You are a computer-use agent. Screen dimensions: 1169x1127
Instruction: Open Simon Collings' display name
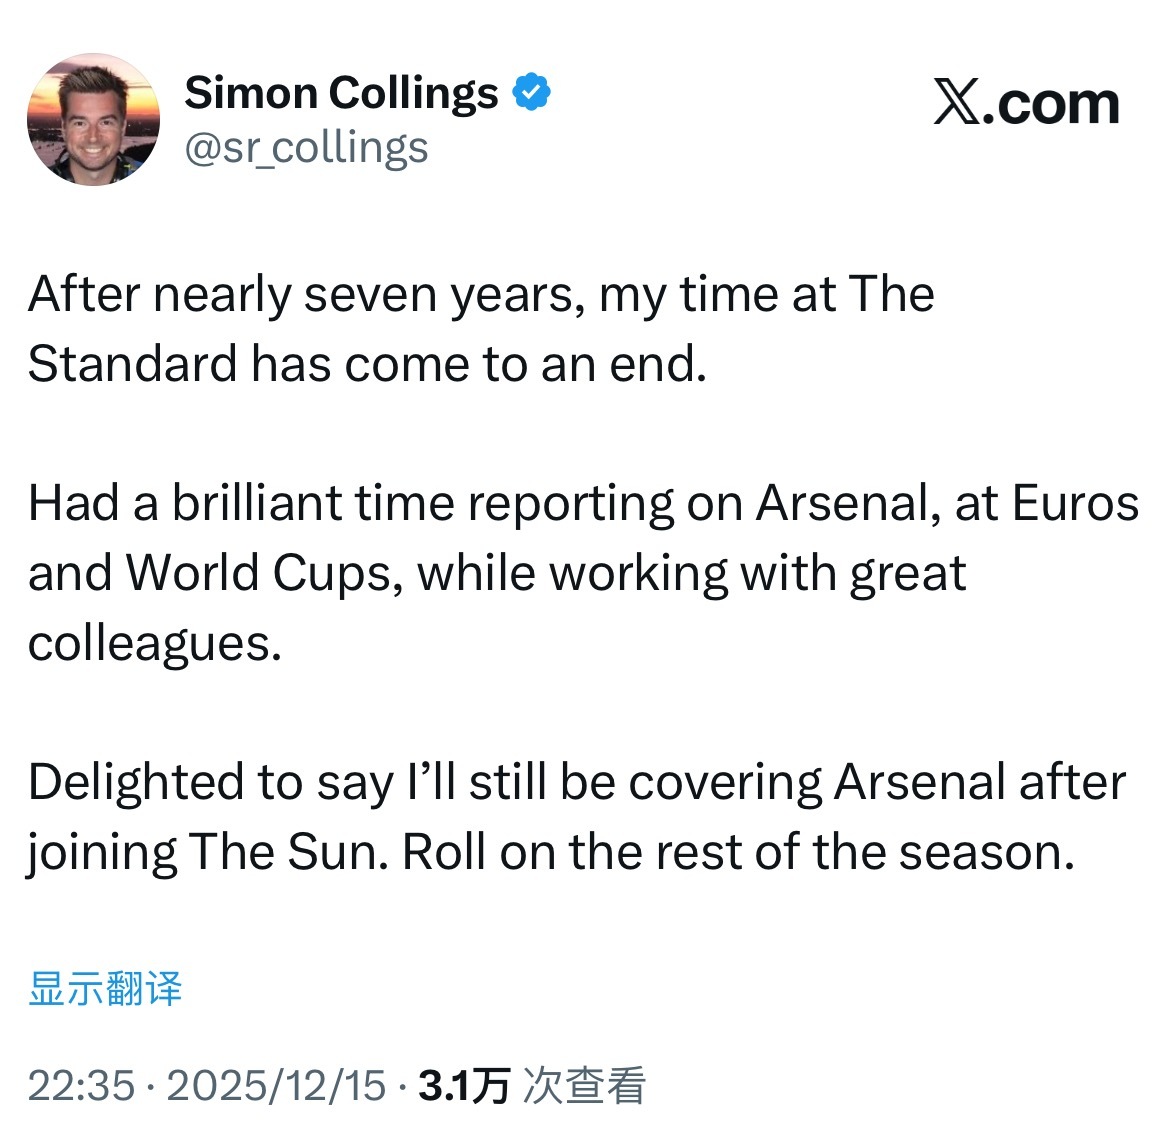pos(341,91)
